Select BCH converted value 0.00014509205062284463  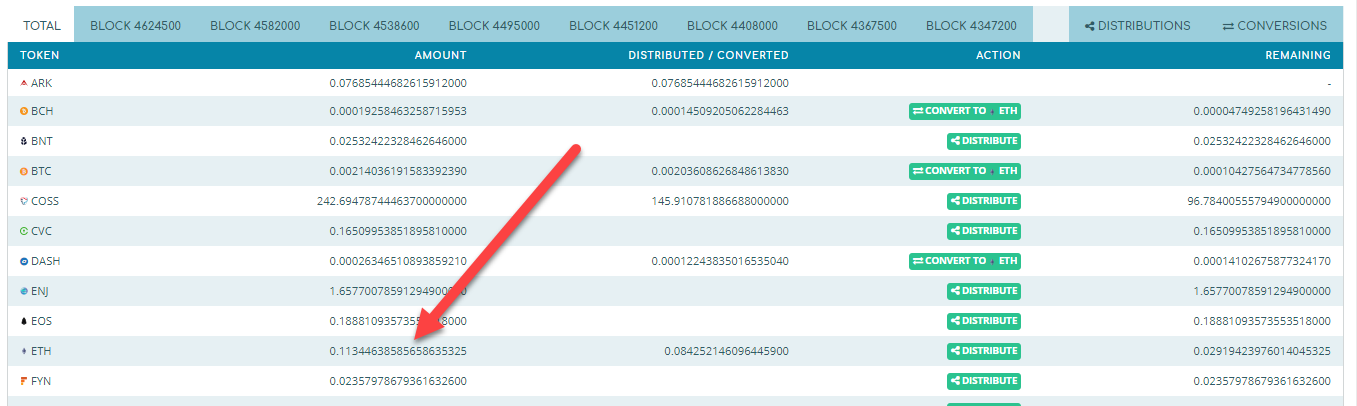coord(720,112)
